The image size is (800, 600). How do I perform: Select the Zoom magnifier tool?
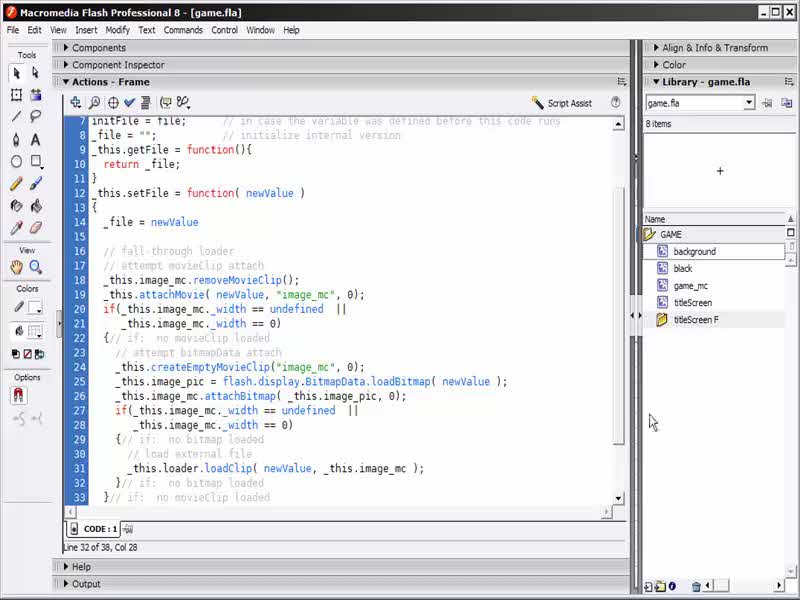36,267
